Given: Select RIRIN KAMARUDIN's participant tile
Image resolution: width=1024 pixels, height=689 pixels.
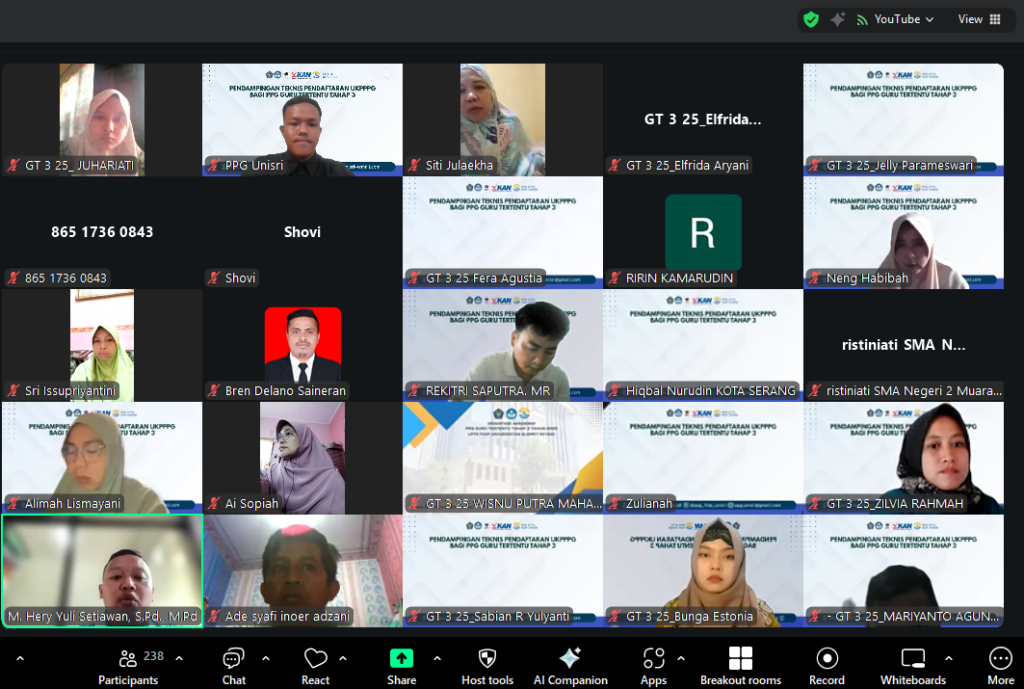Looking at the screenshot, I should tap(703, 233).
